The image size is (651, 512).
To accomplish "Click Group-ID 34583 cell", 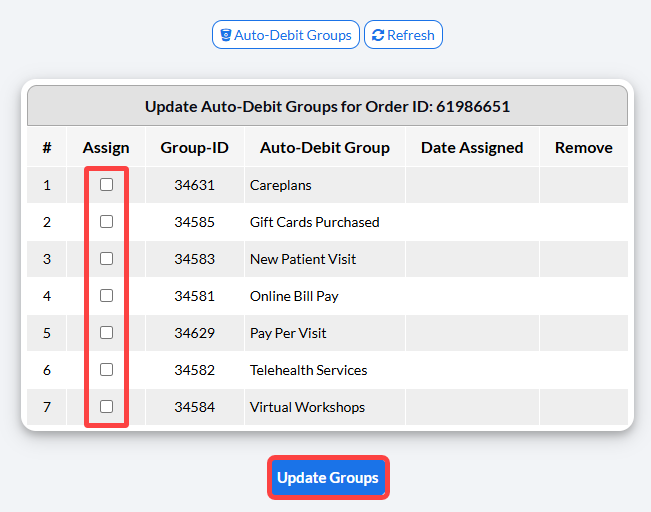I will [x=195, y=259].
